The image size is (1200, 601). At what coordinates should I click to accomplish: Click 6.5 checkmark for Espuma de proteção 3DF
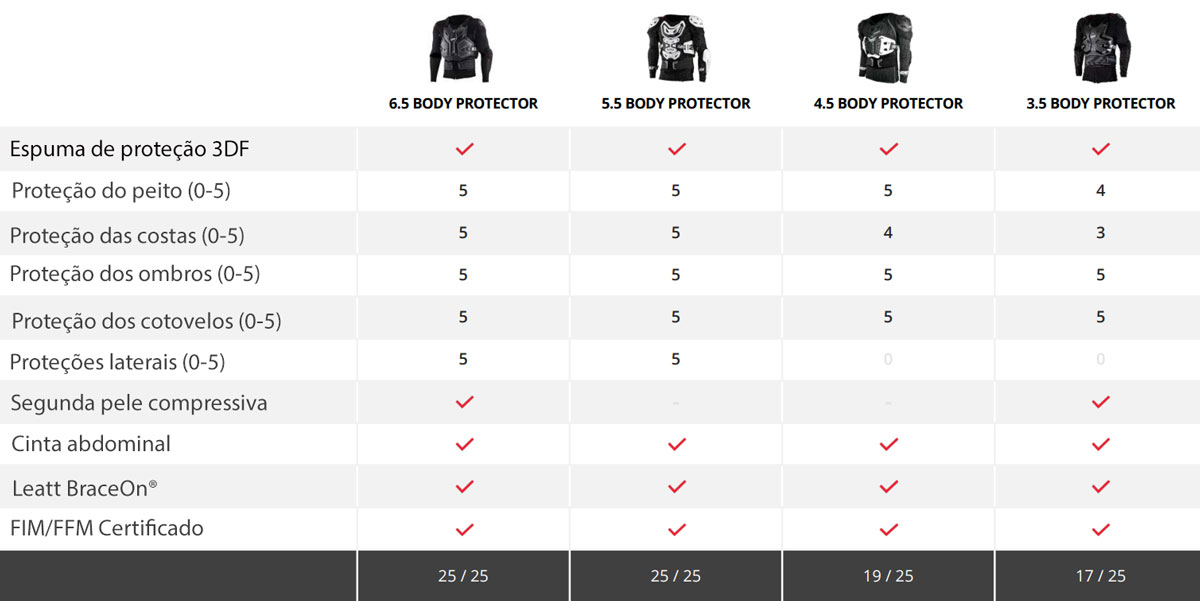(x=464, y=149)
